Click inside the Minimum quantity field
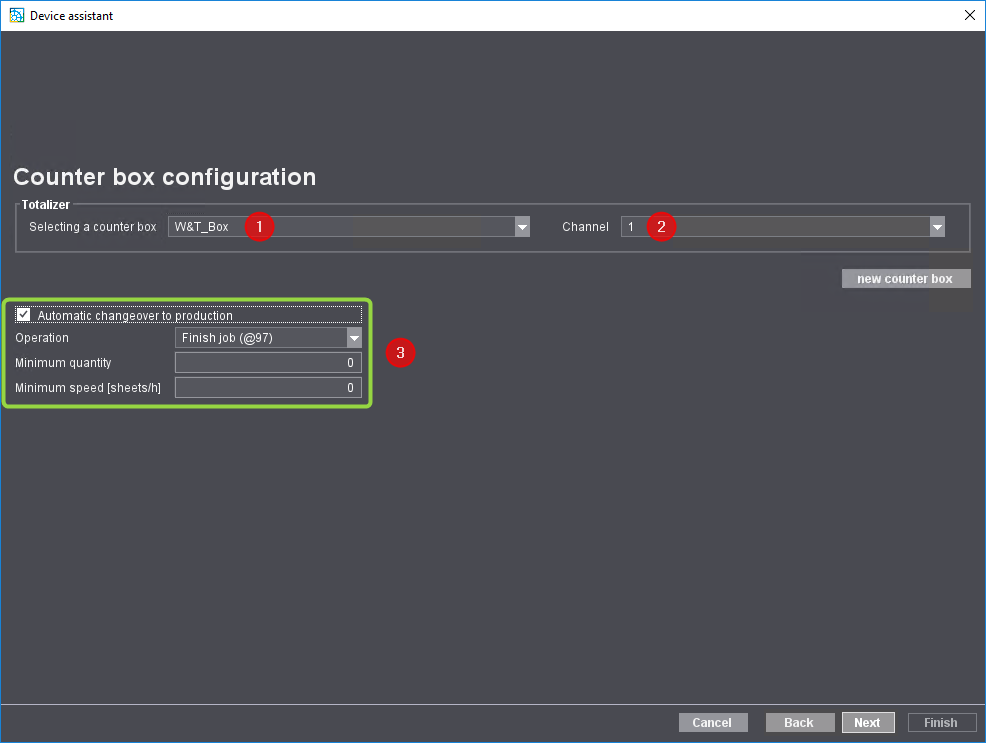This screenshot has height=743, width=986. pos(268,362)
